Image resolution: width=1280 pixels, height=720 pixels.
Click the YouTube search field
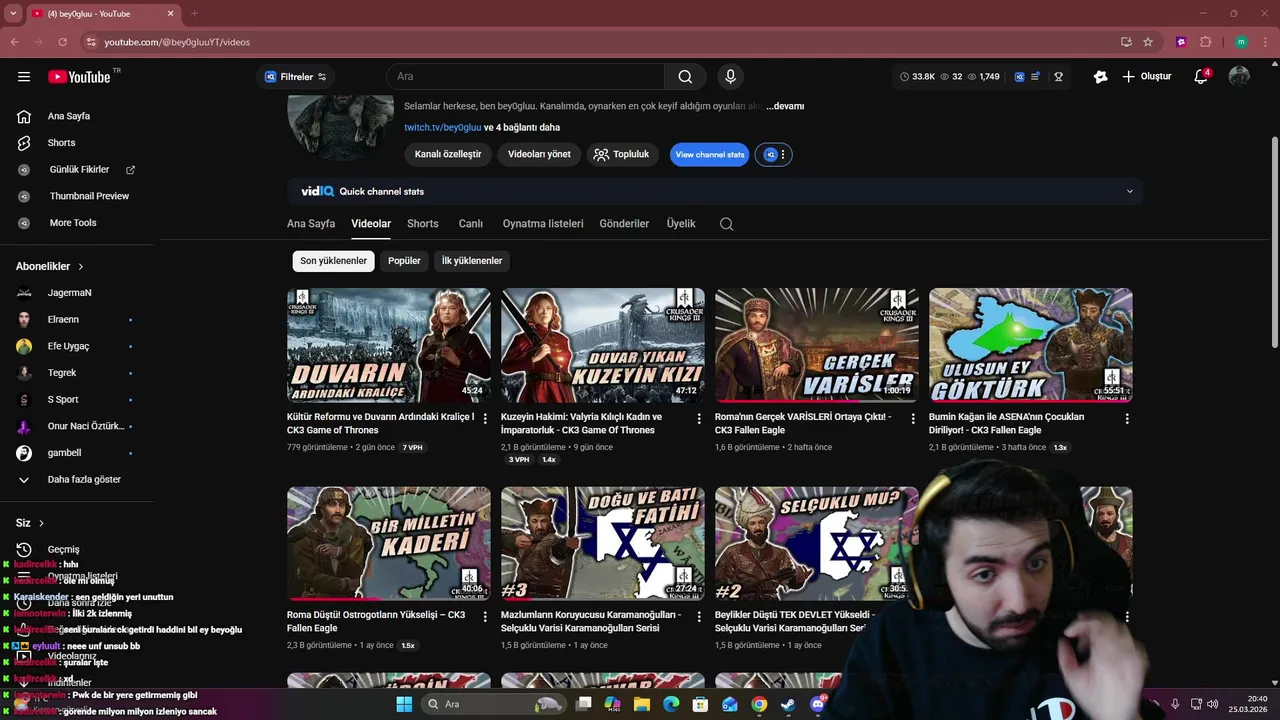[525, 77]
